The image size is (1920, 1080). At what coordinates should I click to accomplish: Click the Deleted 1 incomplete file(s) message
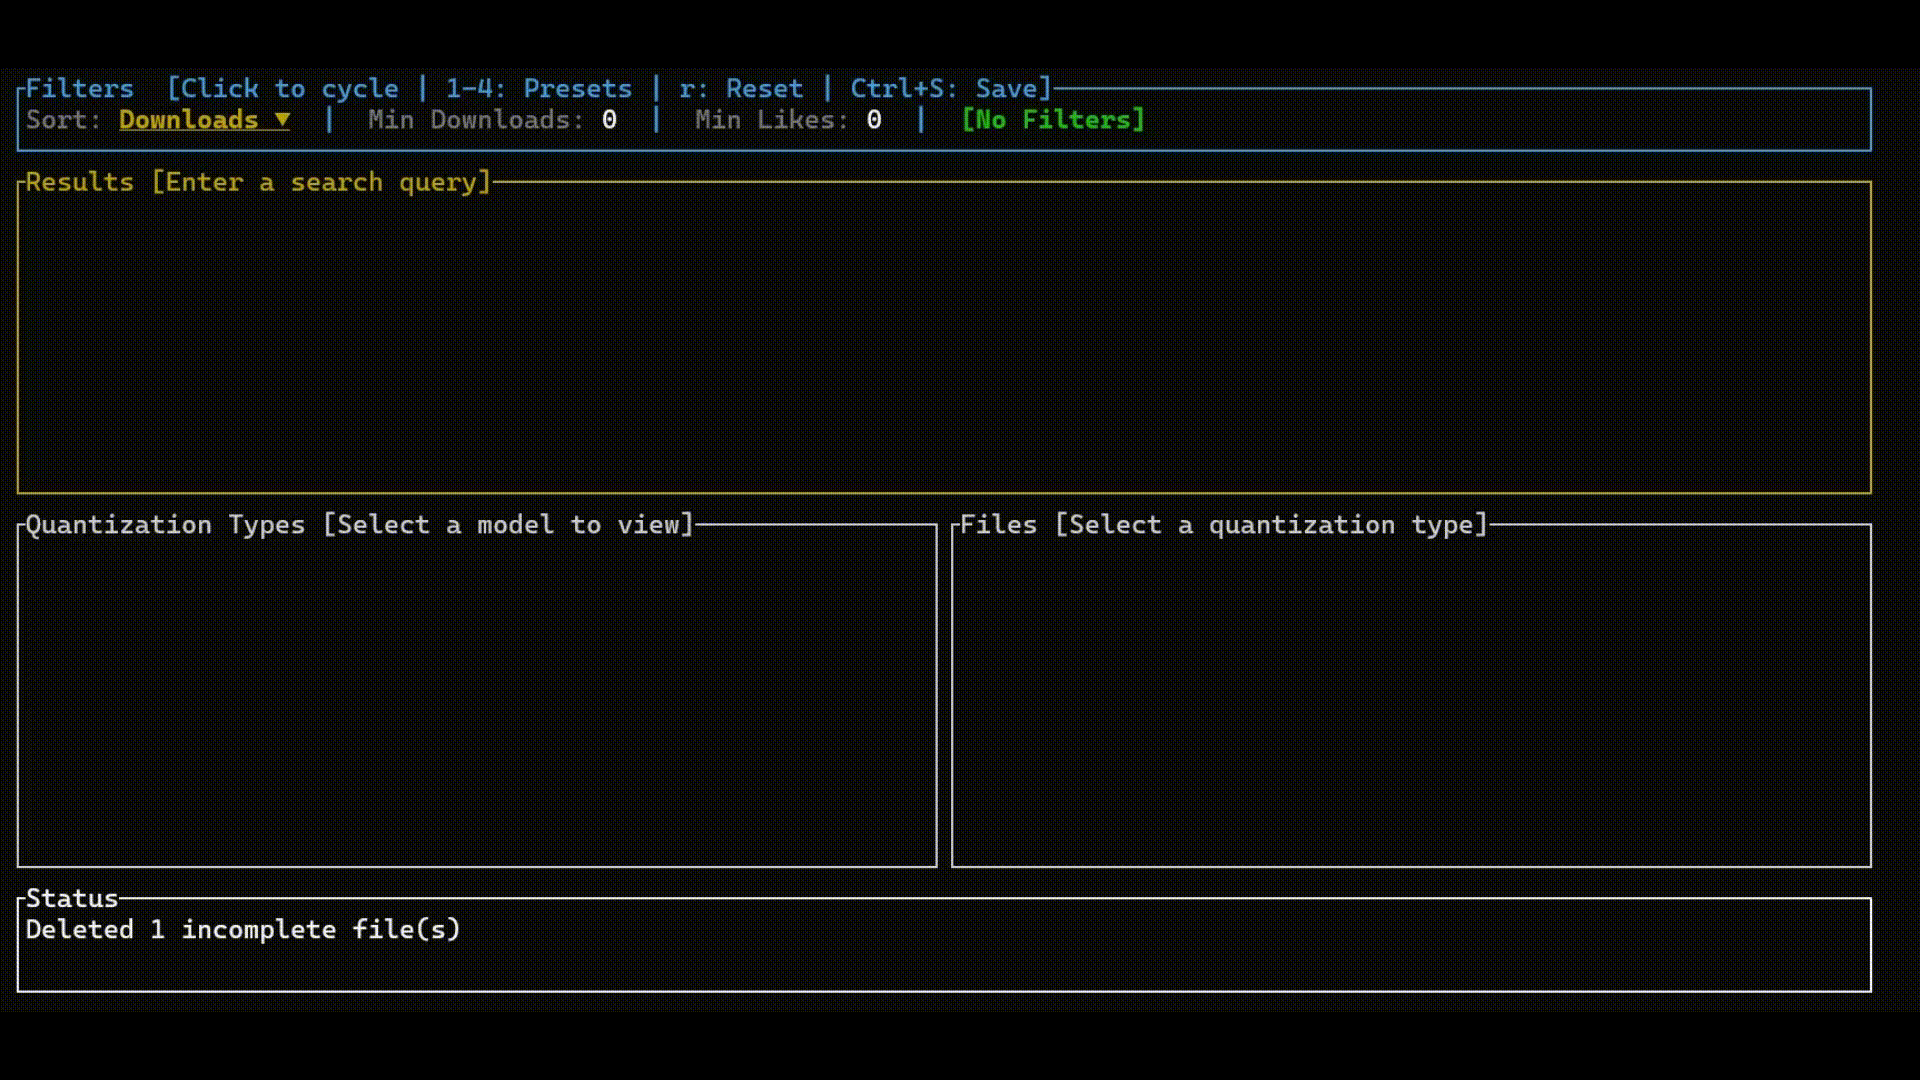pyautogui.click(x=243, y=929)
